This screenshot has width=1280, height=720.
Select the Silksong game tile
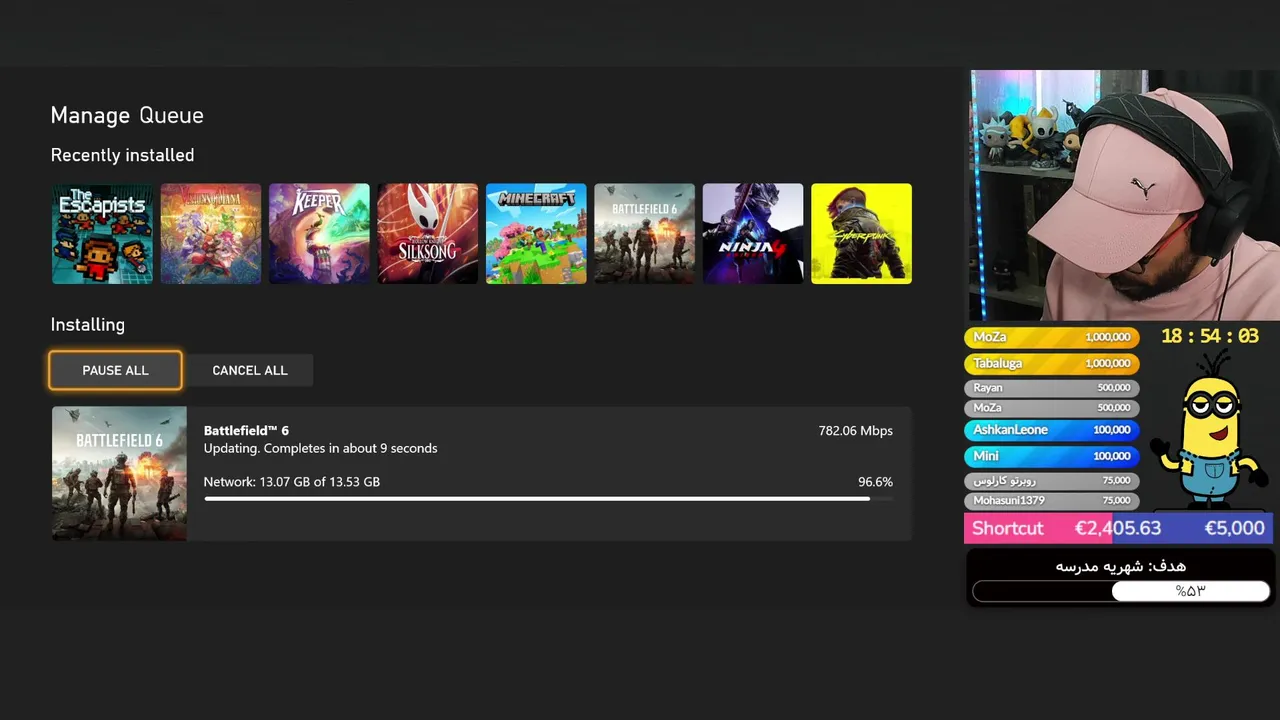coord(427,233)
